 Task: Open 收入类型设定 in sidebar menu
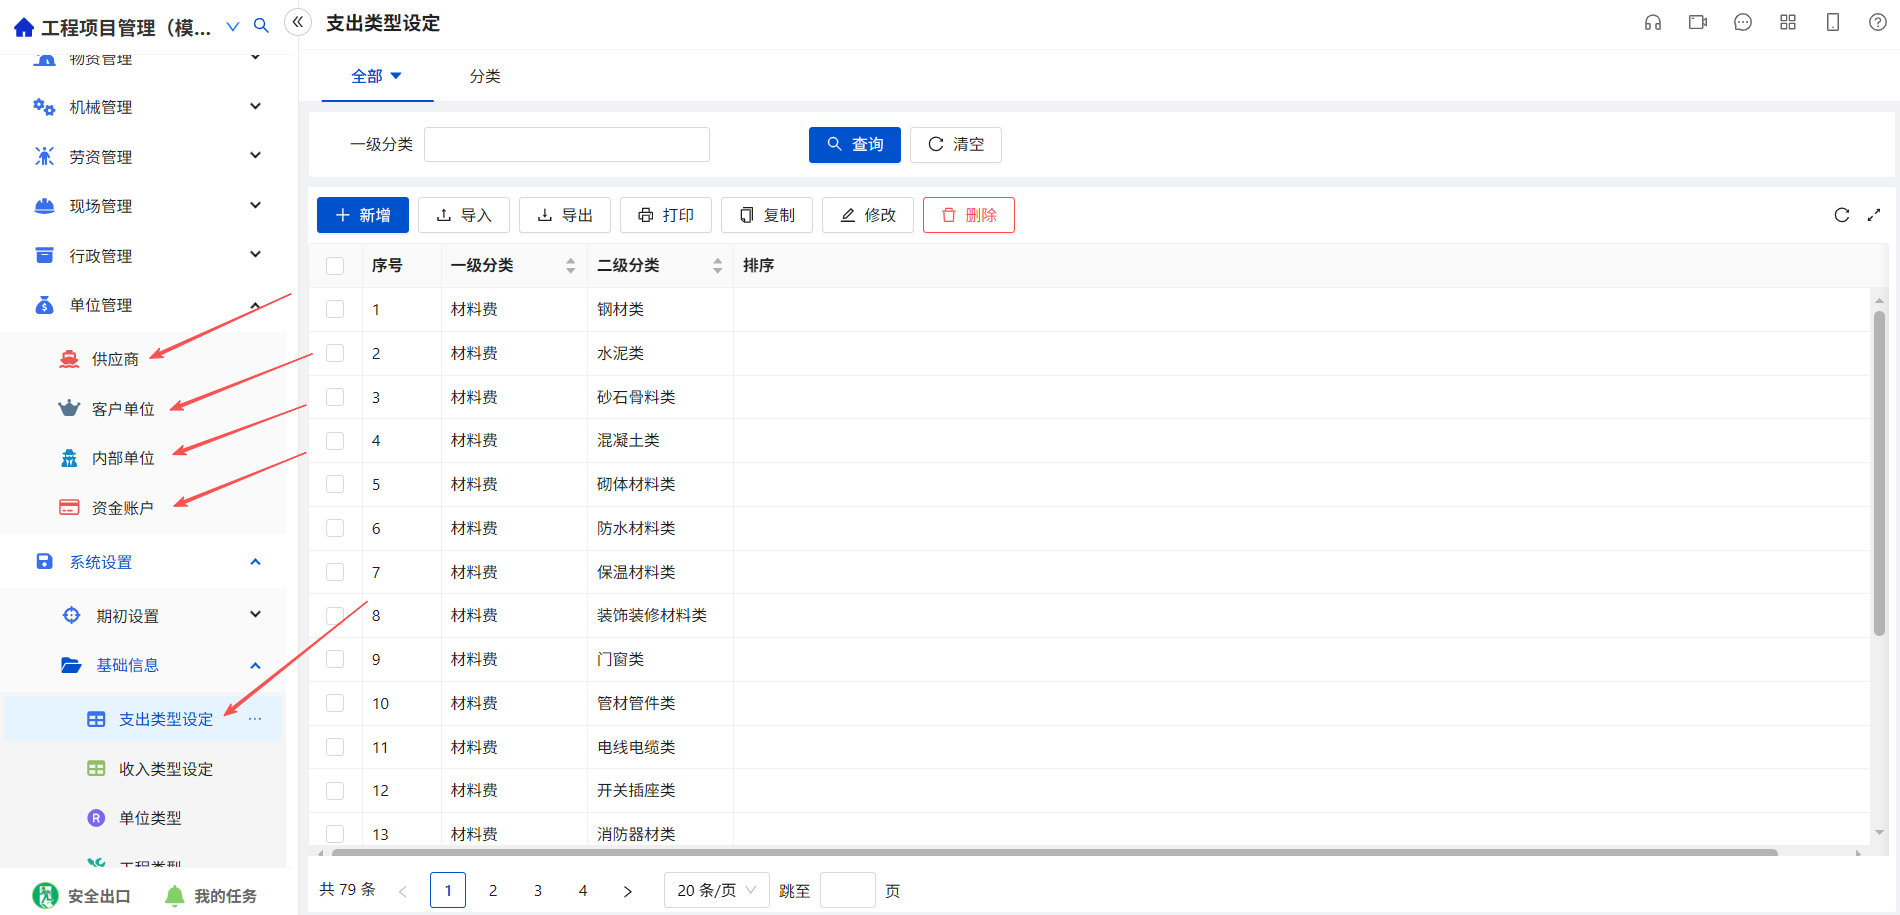point(166,769)
